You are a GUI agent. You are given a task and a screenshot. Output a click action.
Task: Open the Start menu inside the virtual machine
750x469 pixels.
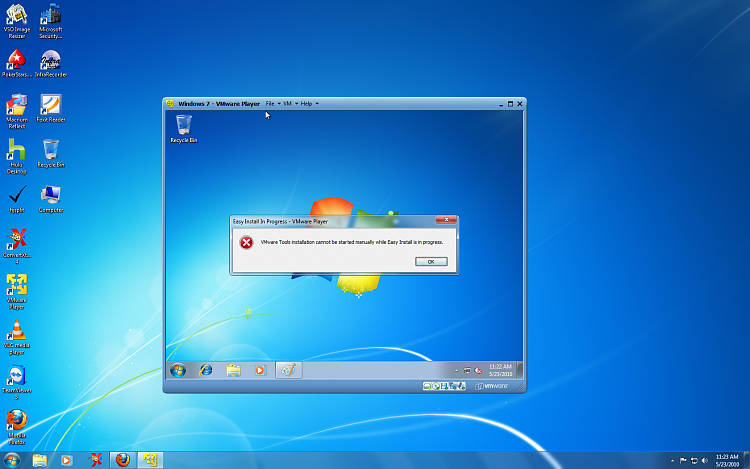[x=178, y=370]
